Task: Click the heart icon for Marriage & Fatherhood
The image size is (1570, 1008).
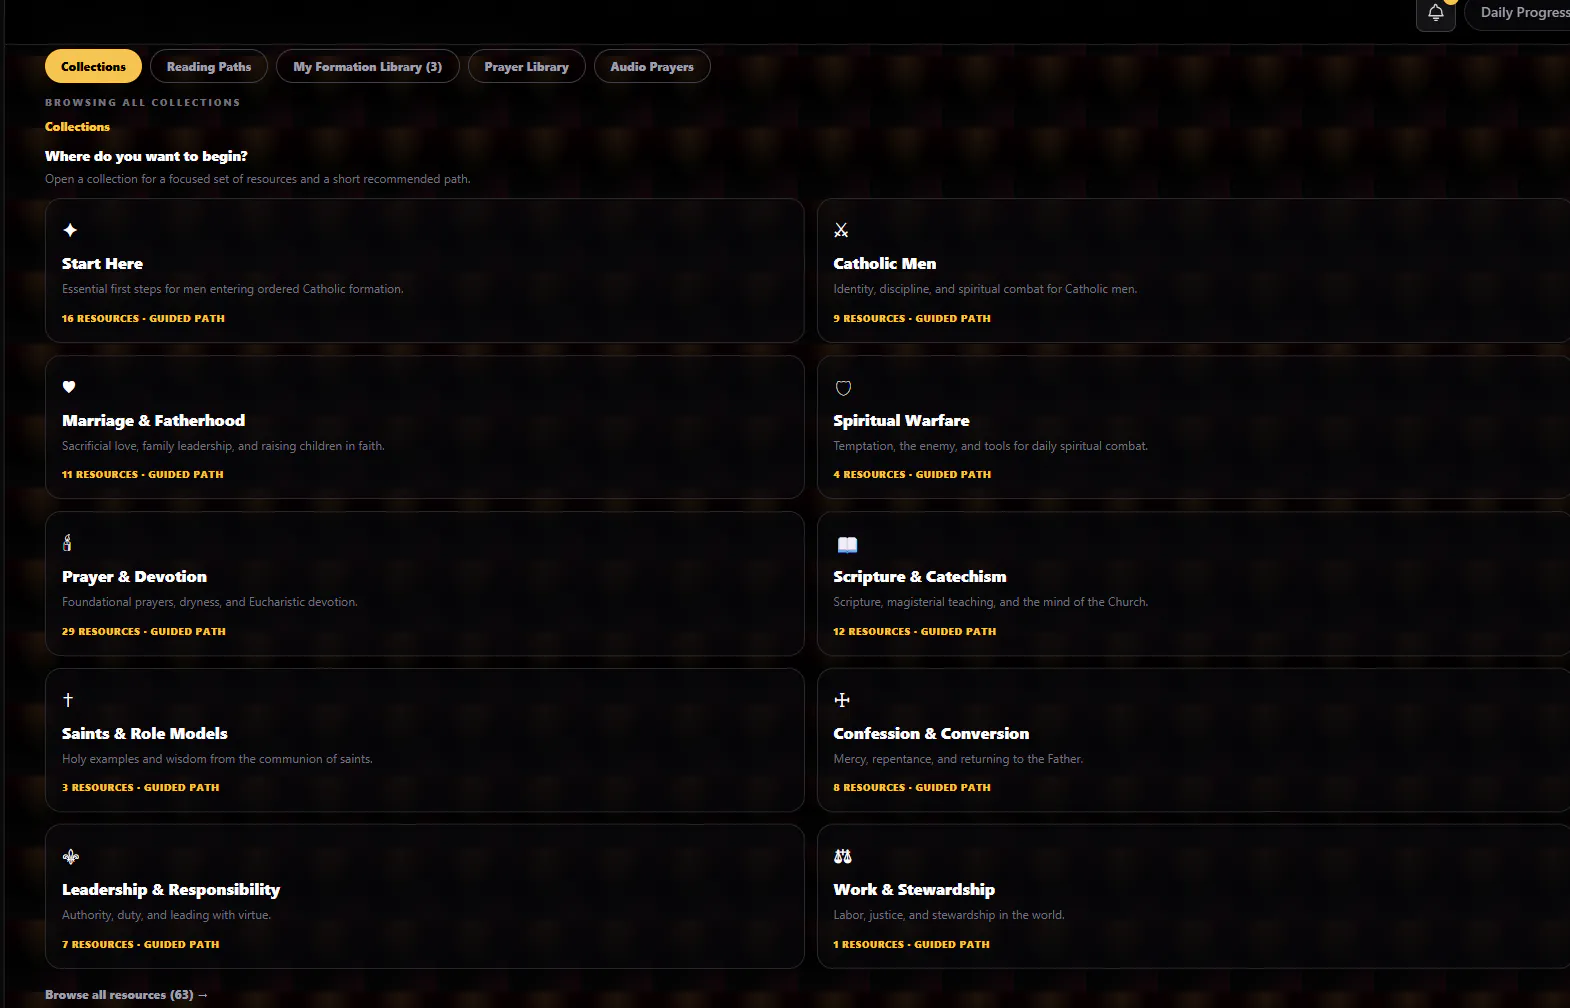Action: [69, 387]
